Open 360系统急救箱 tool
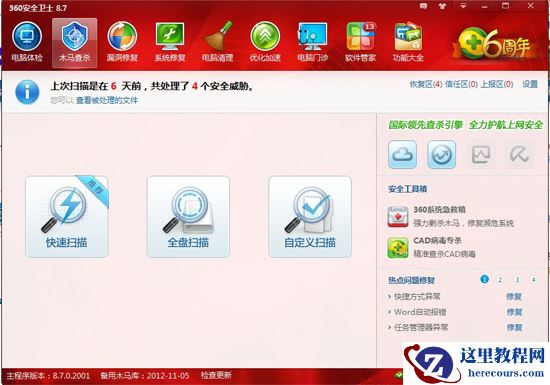Image resolution: width=550 pixels, height=385 pixels. tap(451, 216)
